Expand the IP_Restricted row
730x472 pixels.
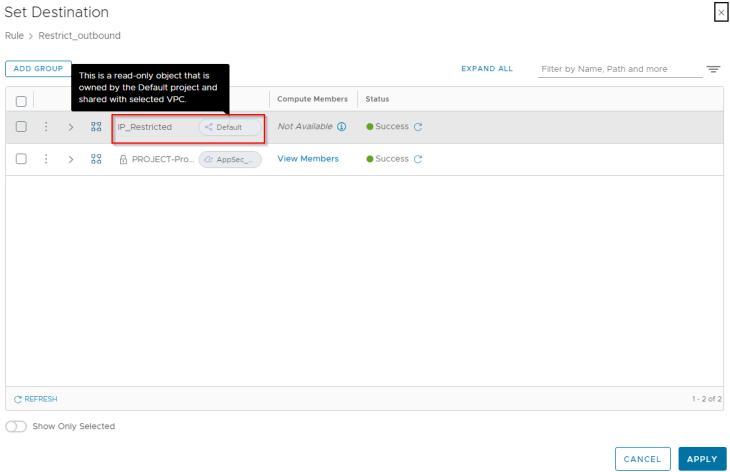tap(71, 127)
